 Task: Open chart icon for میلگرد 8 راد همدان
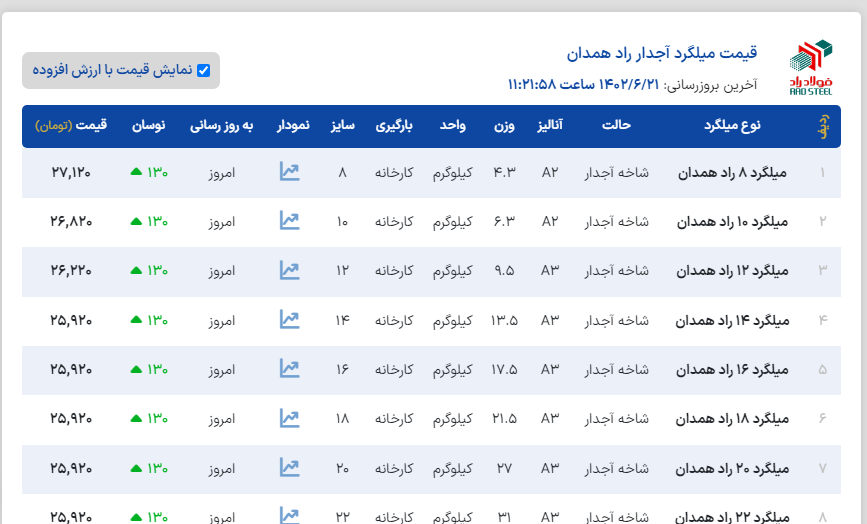coord(289,172)
